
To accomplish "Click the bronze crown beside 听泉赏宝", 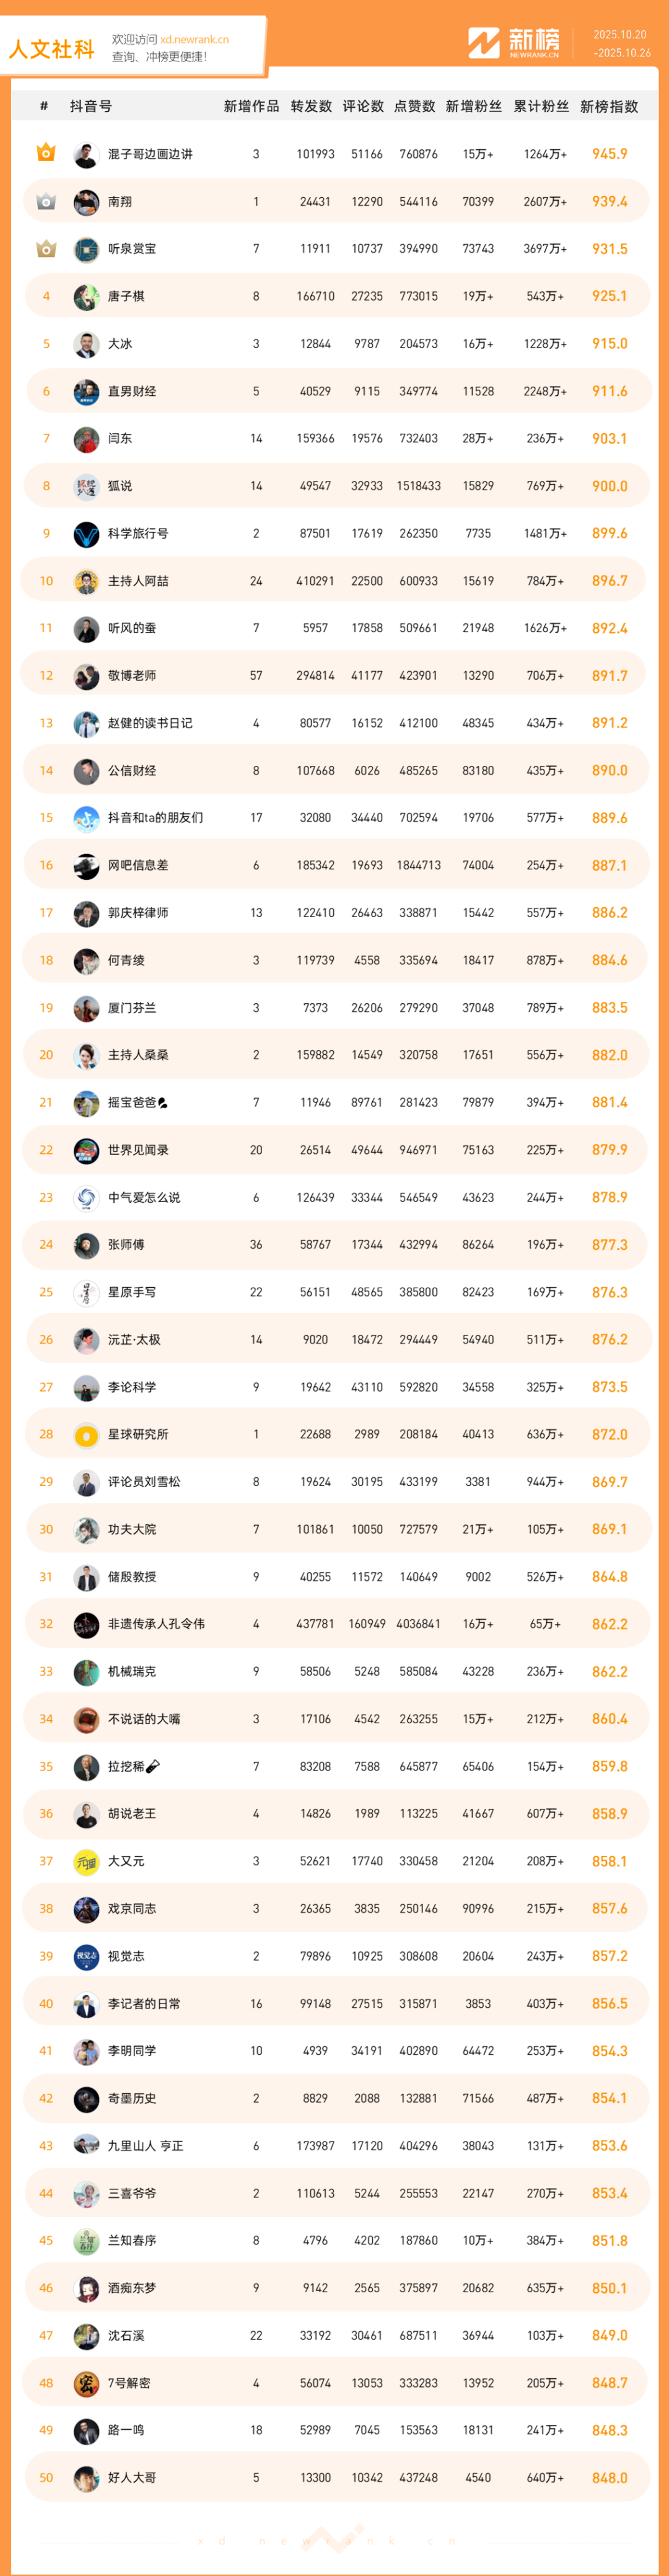I will tap(46, 248).
